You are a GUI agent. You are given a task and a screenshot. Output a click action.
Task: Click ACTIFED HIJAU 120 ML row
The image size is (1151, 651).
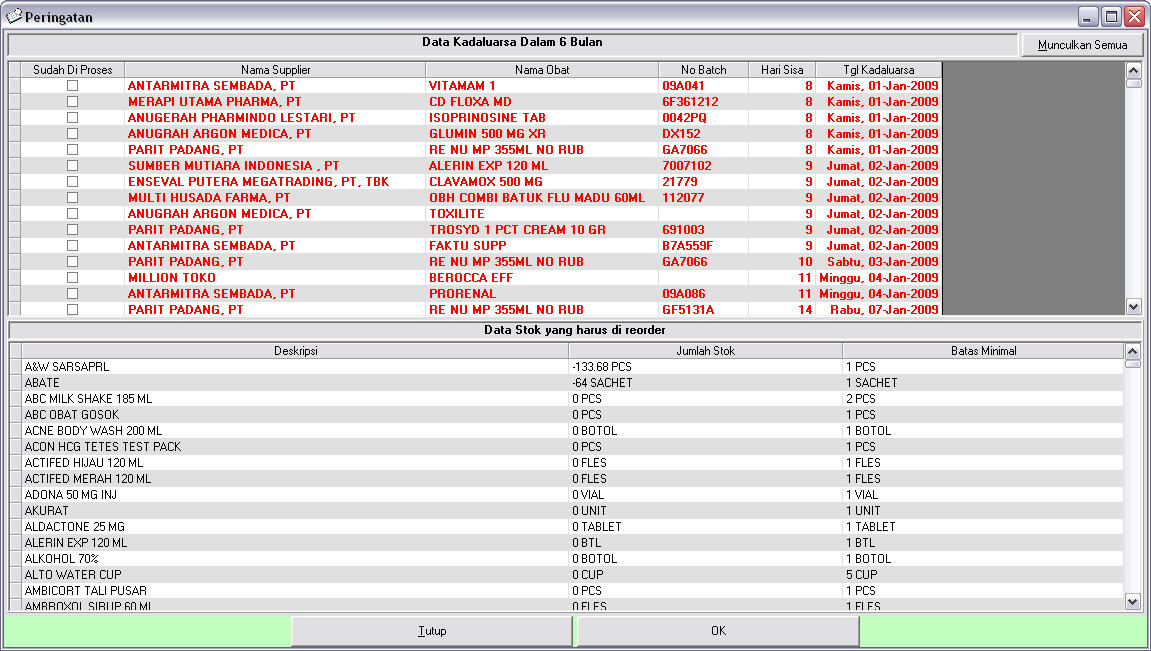pos(573,462)
